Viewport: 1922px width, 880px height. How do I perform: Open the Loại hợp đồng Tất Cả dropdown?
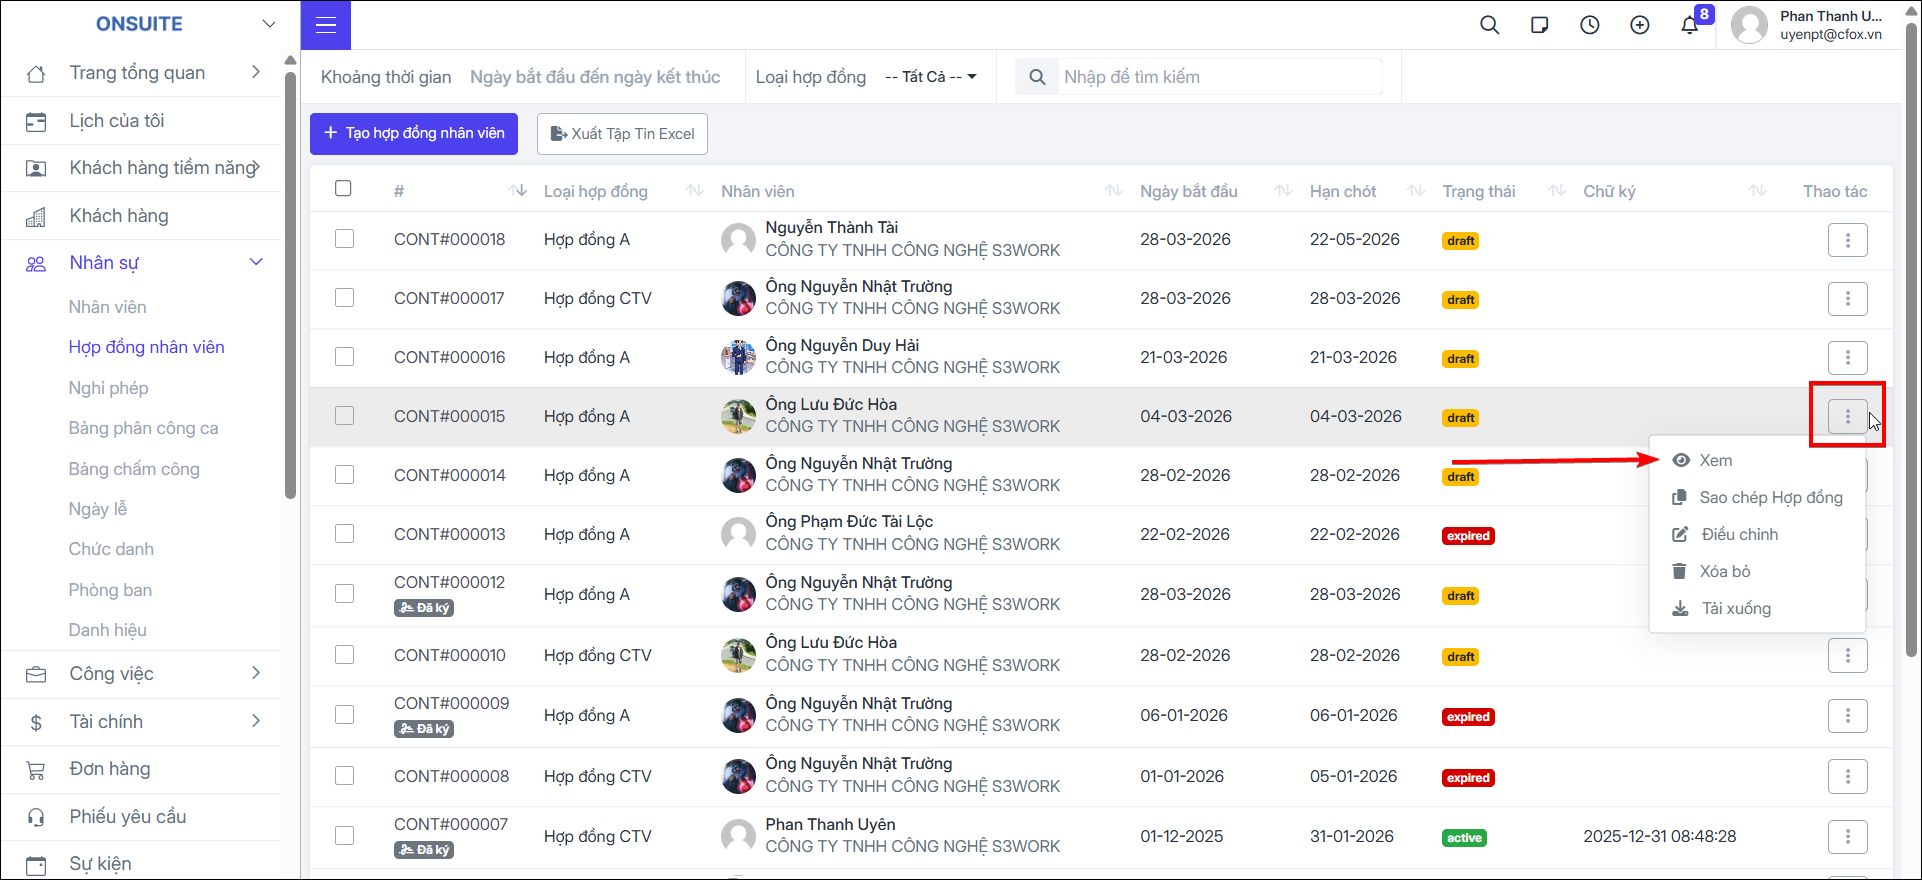(x=931, y=77)
